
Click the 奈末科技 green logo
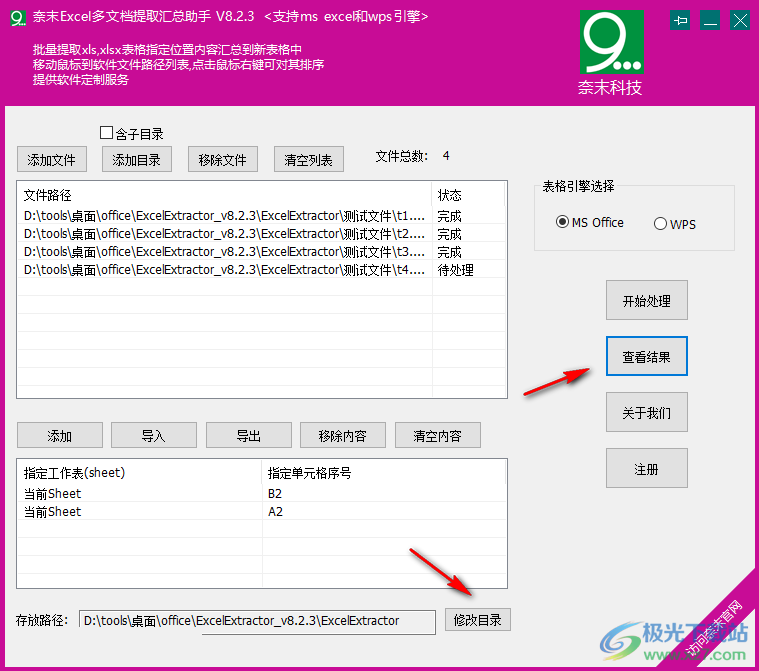(x=612, y=42)
